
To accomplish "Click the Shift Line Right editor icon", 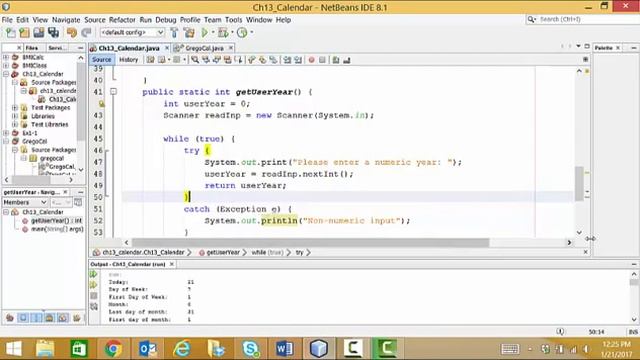I will click(x=298, y=60).
